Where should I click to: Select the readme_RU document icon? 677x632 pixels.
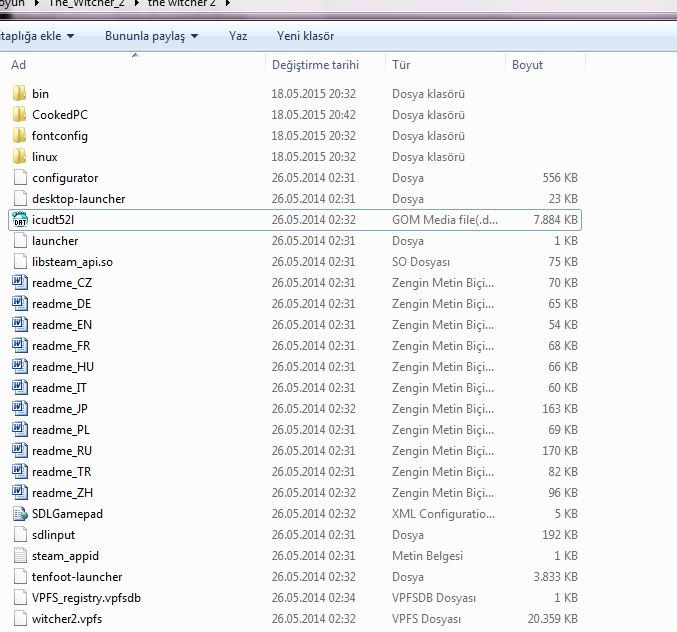[20, 451]
